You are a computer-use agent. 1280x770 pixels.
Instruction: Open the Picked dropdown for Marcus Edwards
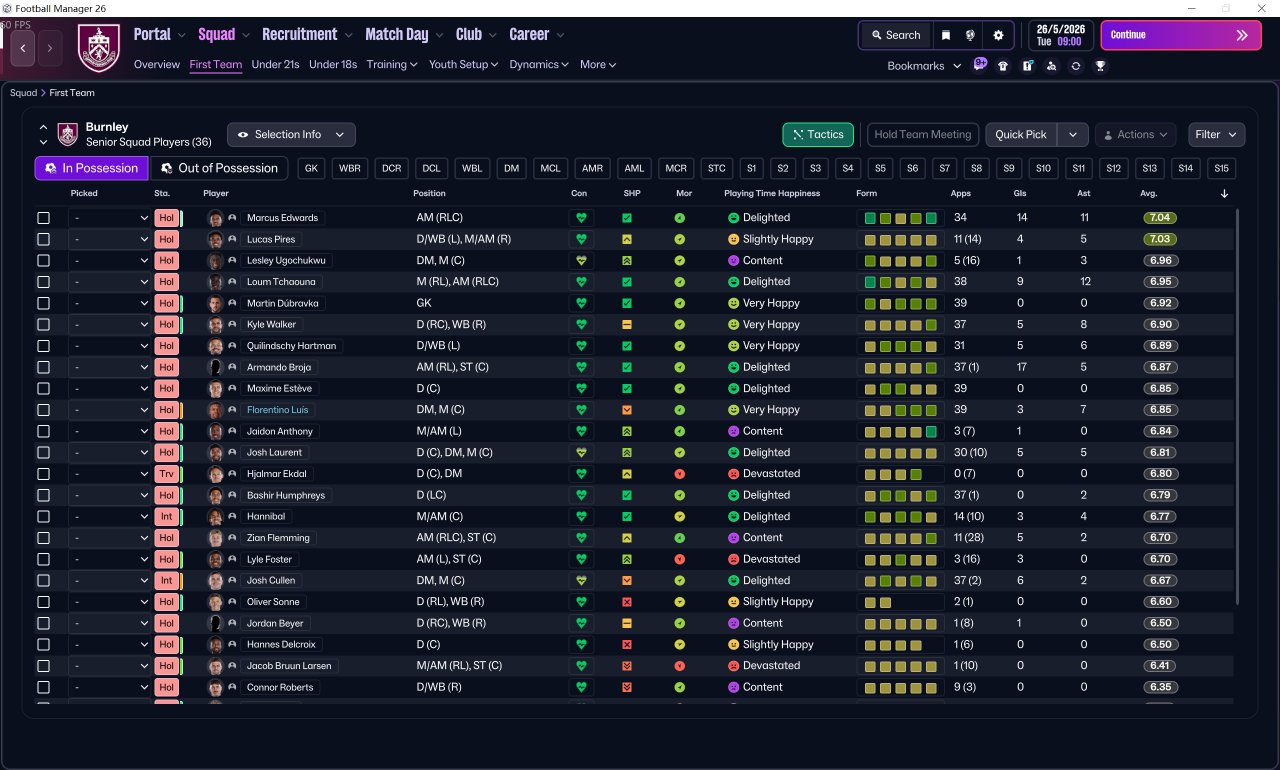coord(109,218)
